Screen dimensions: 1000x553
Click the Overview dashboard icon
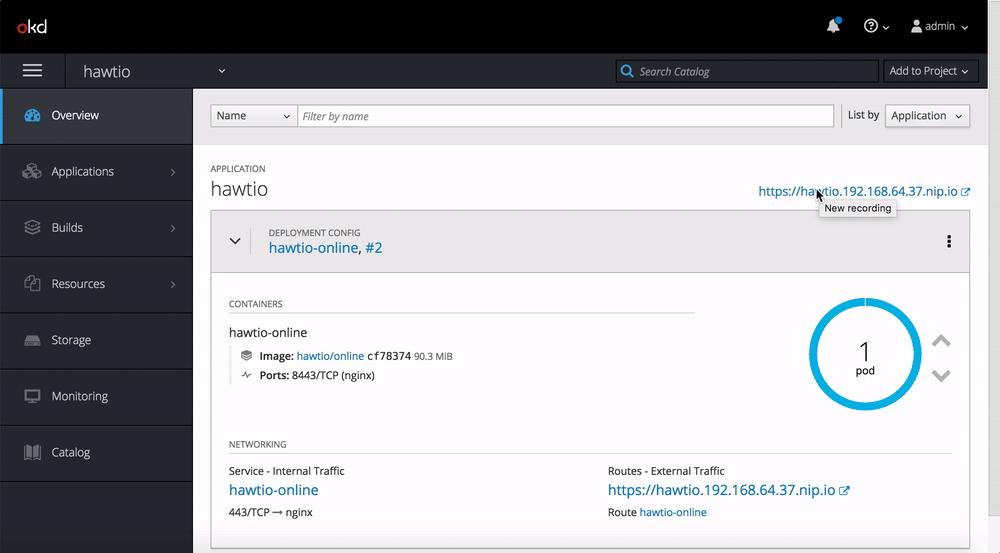(33, 115)
